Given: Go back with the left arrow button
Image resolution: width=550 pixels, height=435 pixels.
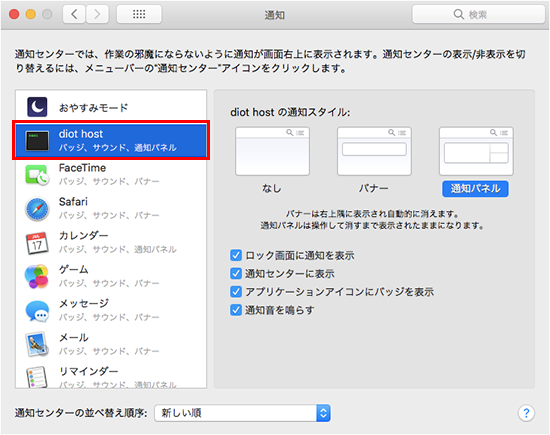Looking at the screenshot, I should click(74, 14).
